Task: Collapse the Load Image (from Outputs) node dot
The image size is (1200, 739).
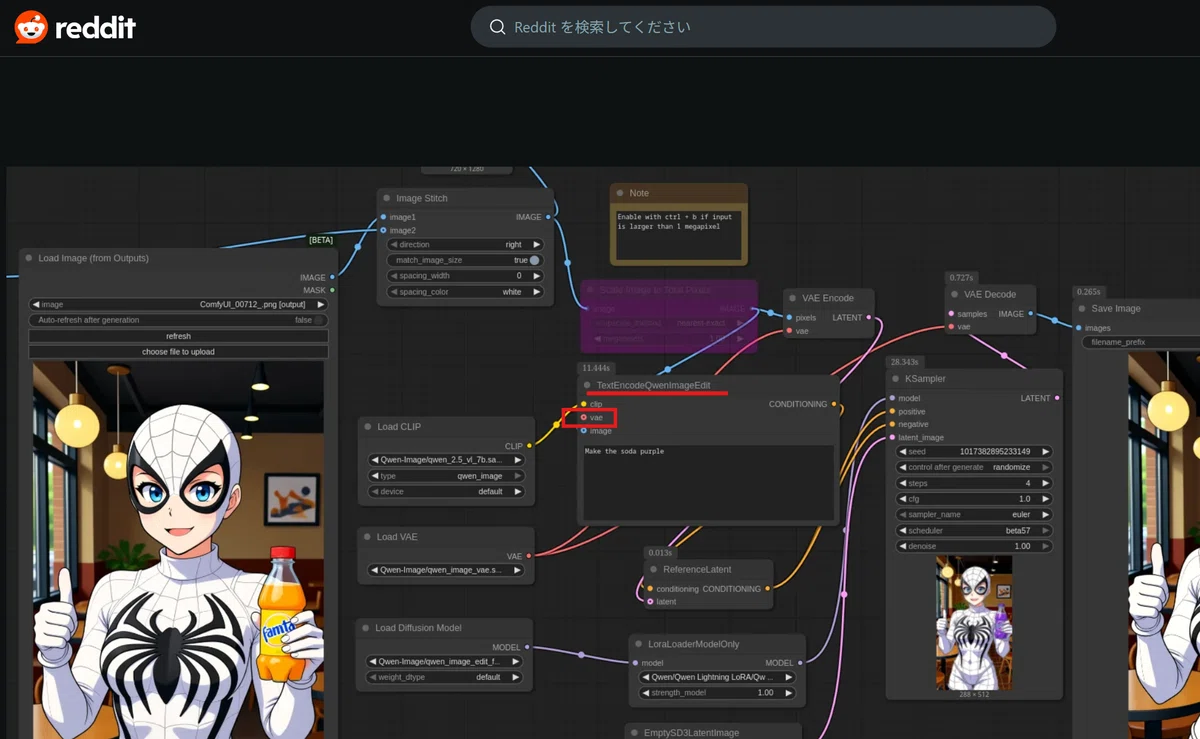Action: (29, 258)
